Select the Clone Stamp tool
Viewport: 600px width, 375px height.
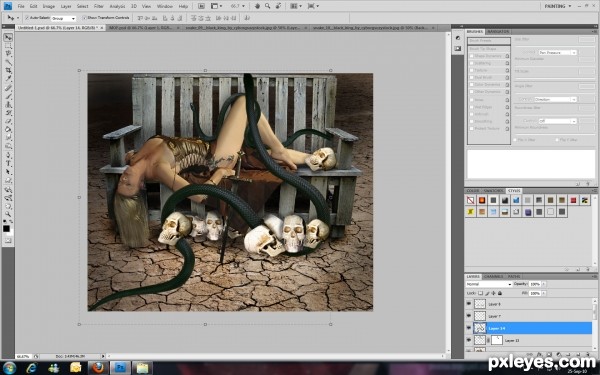[8, 105]
